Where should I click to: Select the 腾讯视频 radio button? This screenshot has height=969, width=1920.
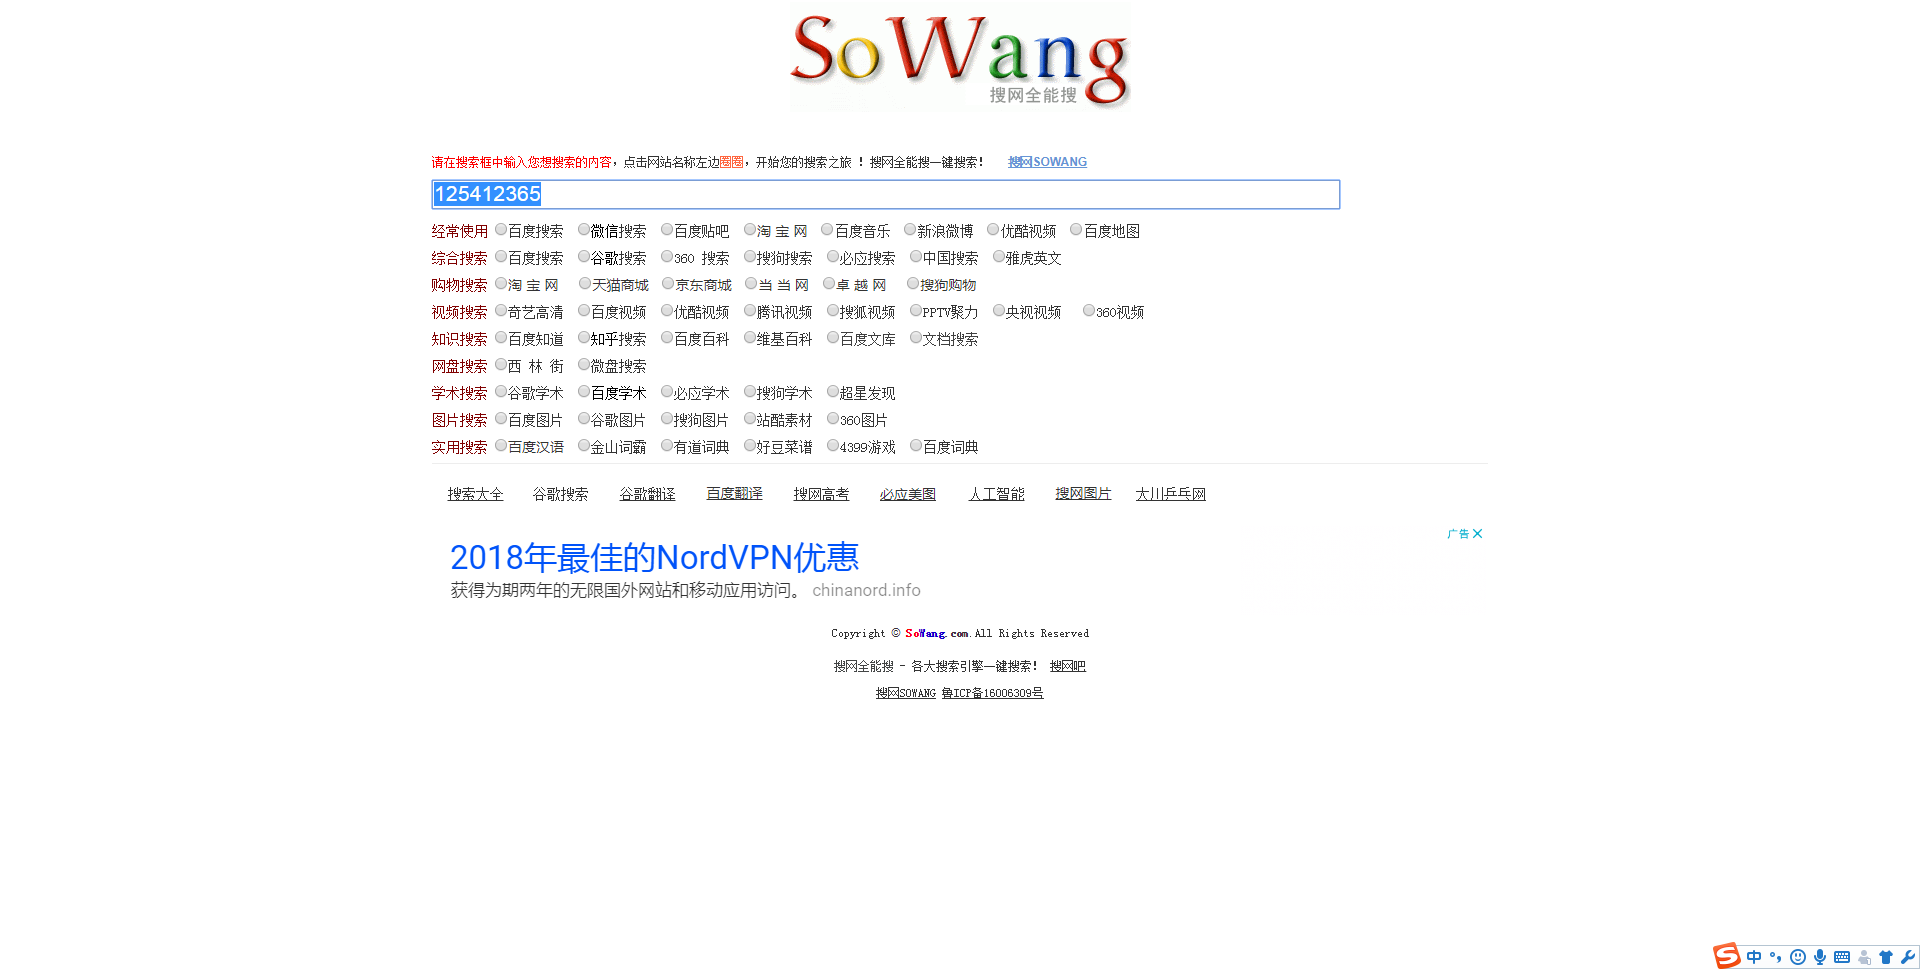[750, 311]
